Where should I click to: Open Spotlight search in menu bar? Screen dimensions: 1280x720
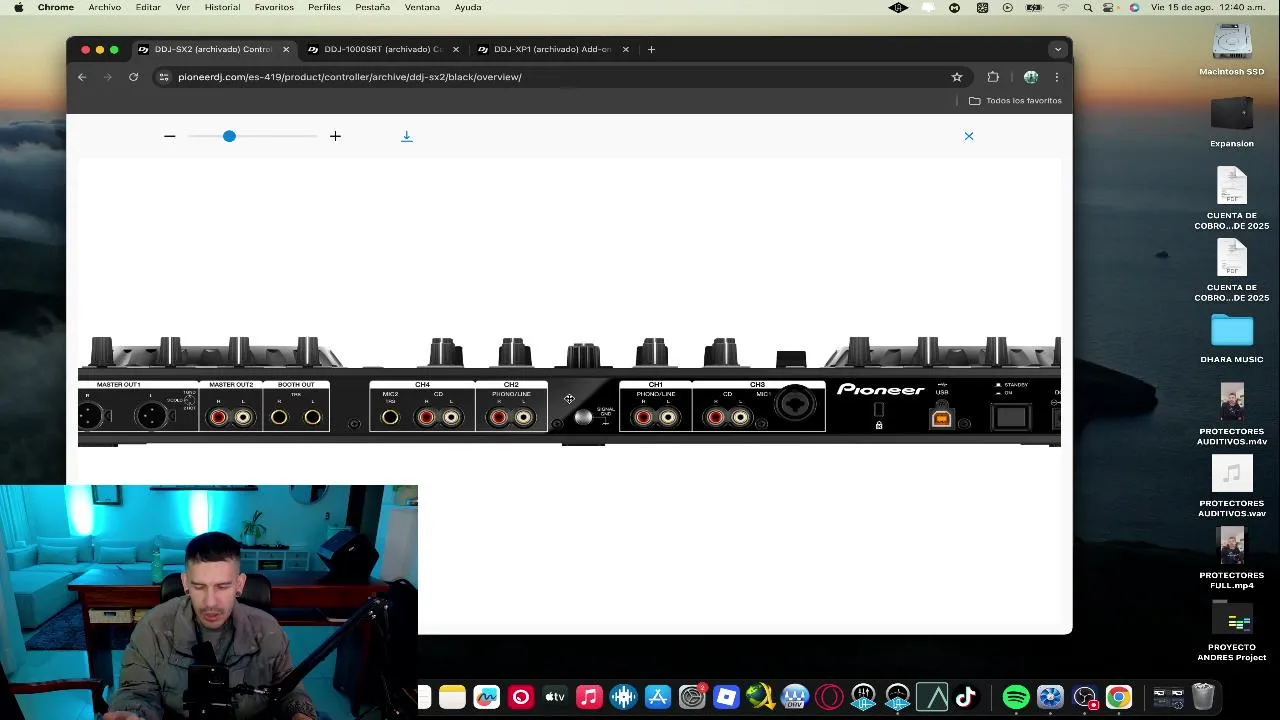(x=1088, y=7)
